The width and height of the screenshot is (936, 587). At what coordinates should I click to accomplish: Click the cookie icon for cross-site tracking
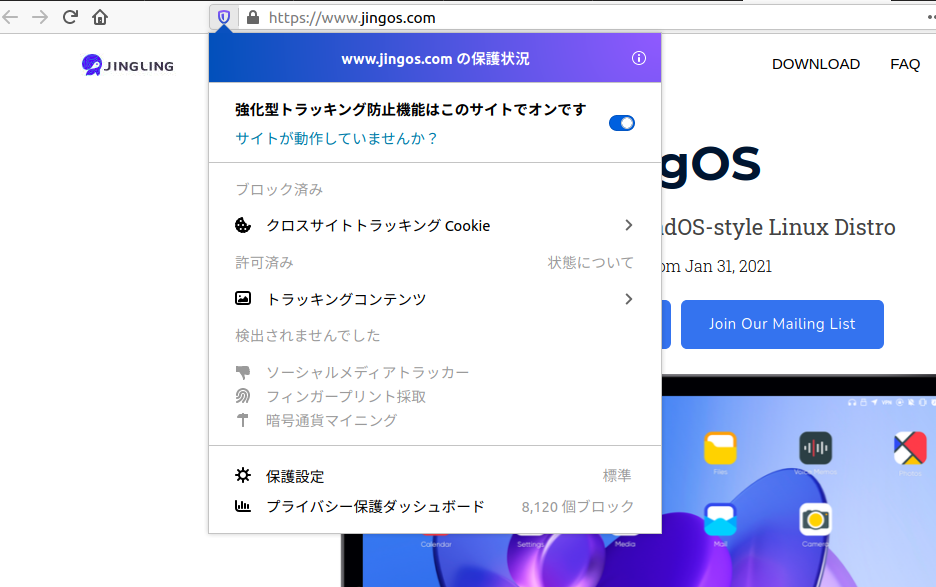click(243, 225)
